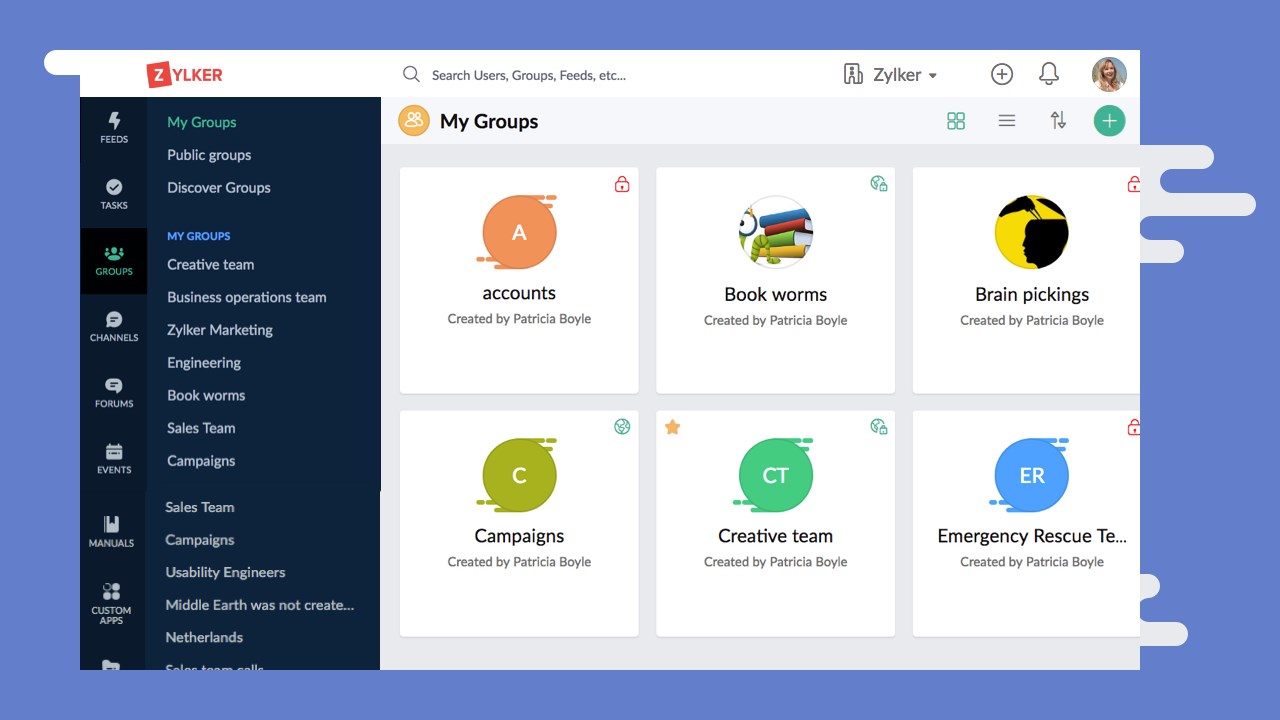Click the accounts group title
Screen dimensions: 1280x720
(x=519, y=293)
